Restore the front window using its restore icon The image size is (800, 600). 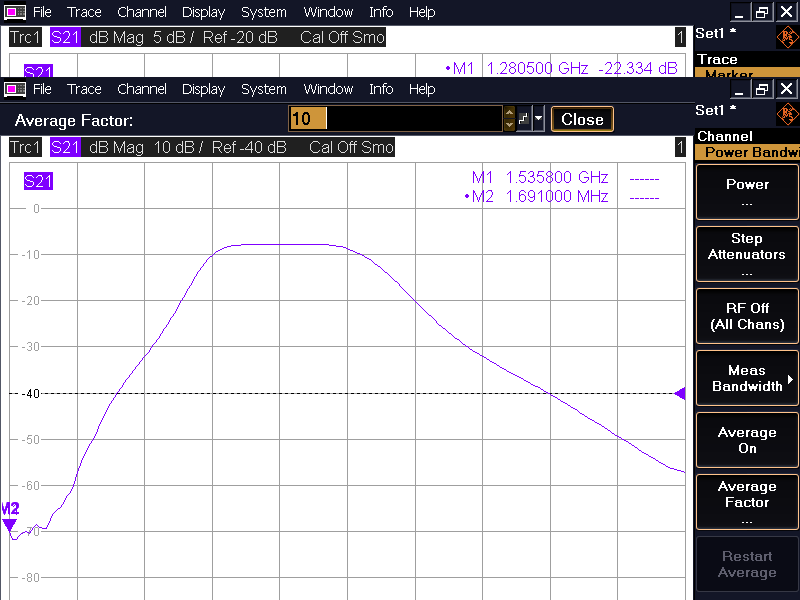[762, 89]
